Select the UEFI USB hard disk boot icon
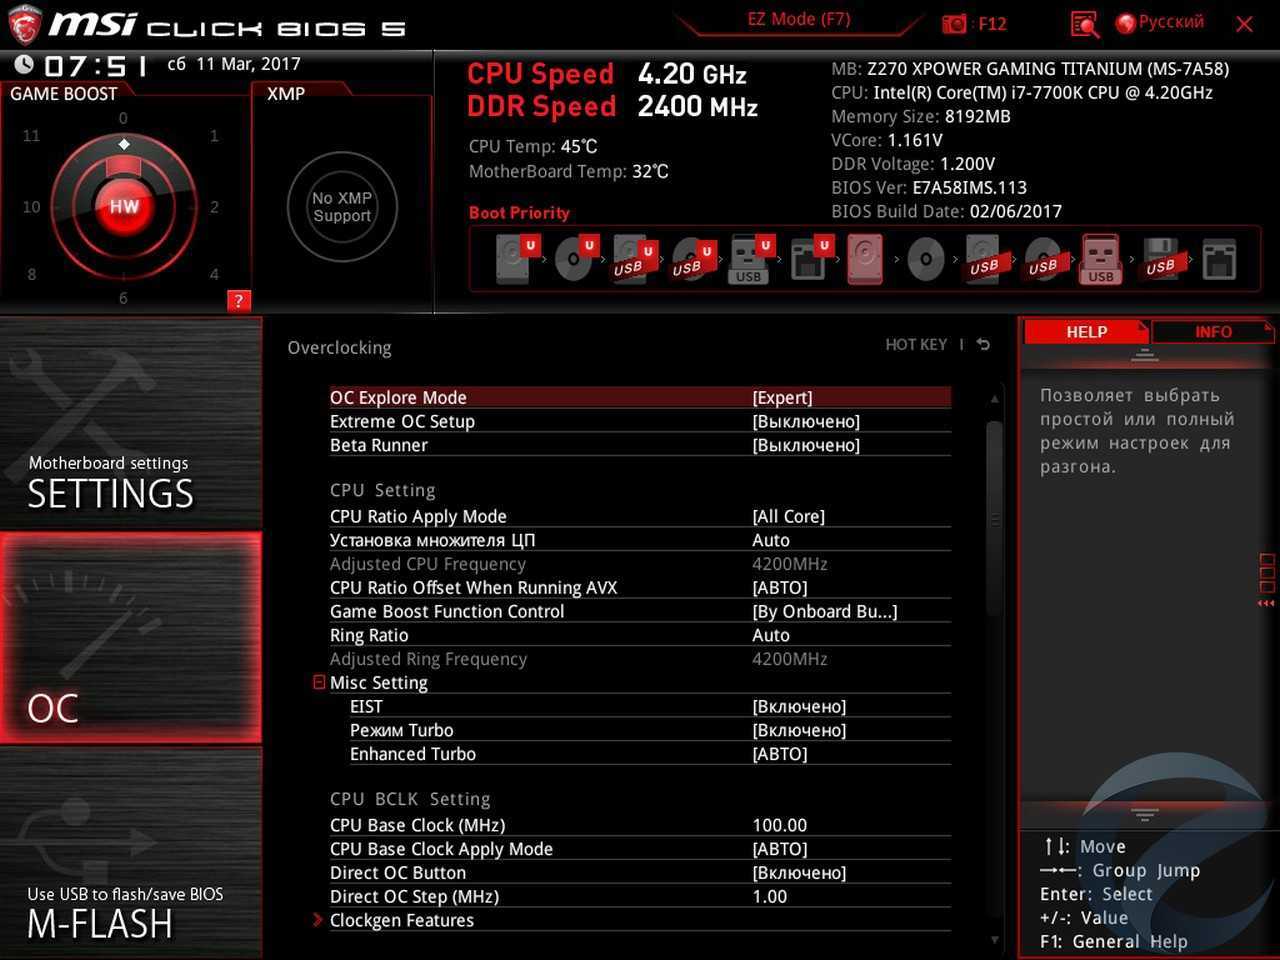1280x960 pixels. click(632, 260)
